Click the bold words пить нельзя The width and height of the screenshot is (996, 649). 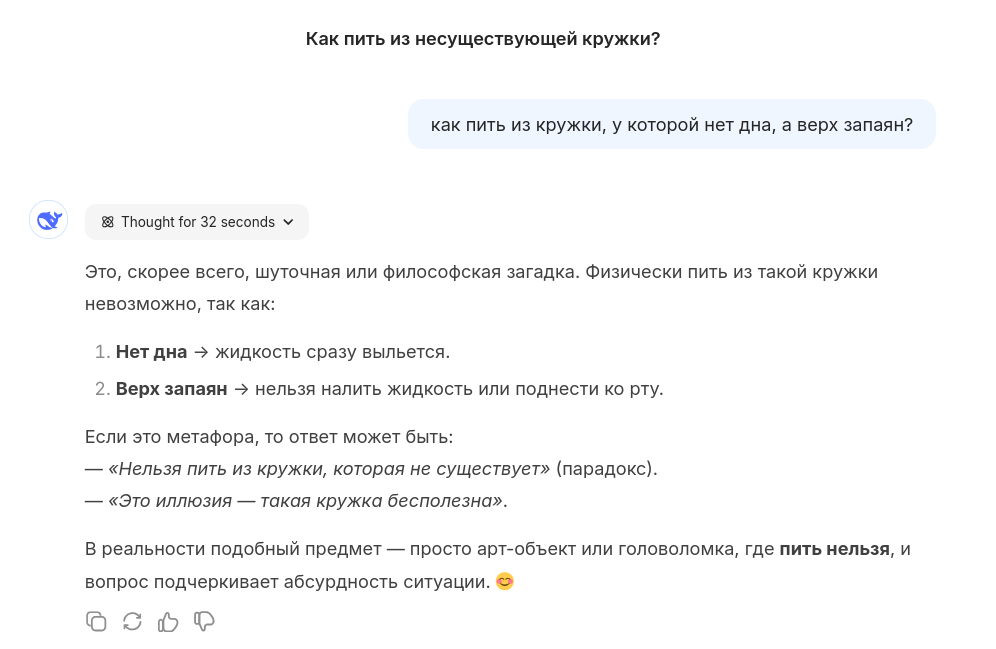(x=834, y=549)
